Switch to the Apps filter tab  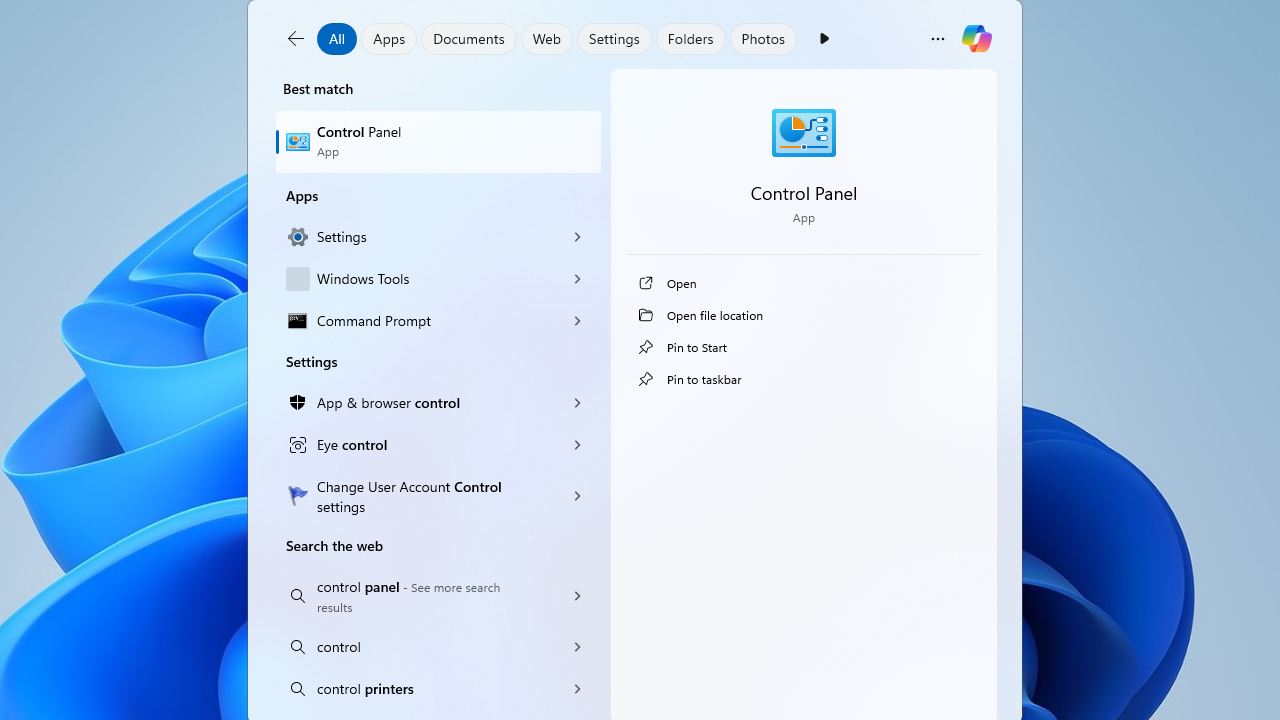pos(389,39)
